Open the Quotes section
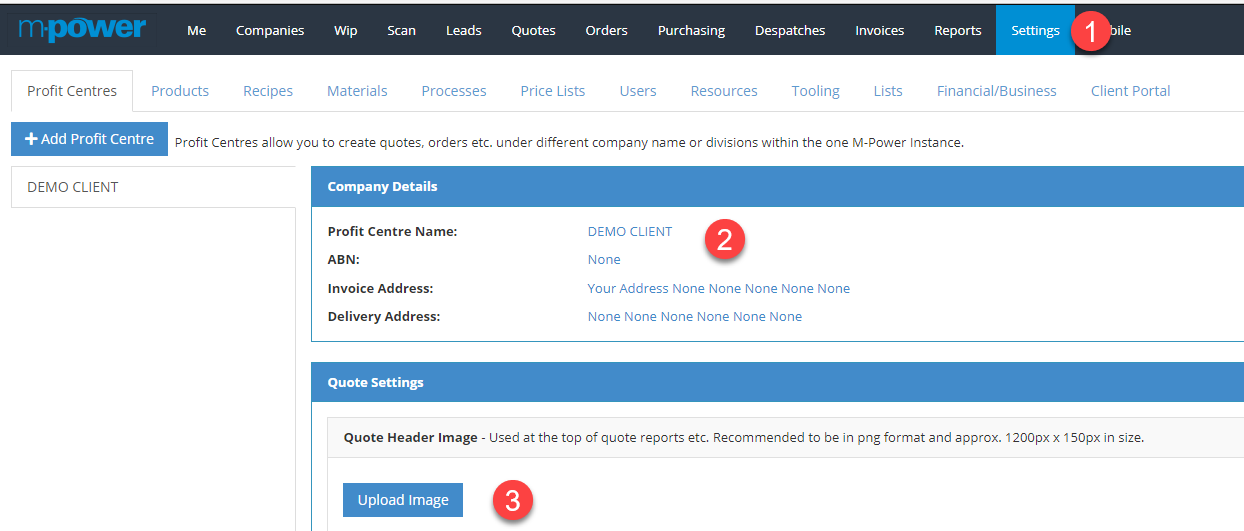The width and height of the screenshot is (1244, 531). (x=533, y=30)
